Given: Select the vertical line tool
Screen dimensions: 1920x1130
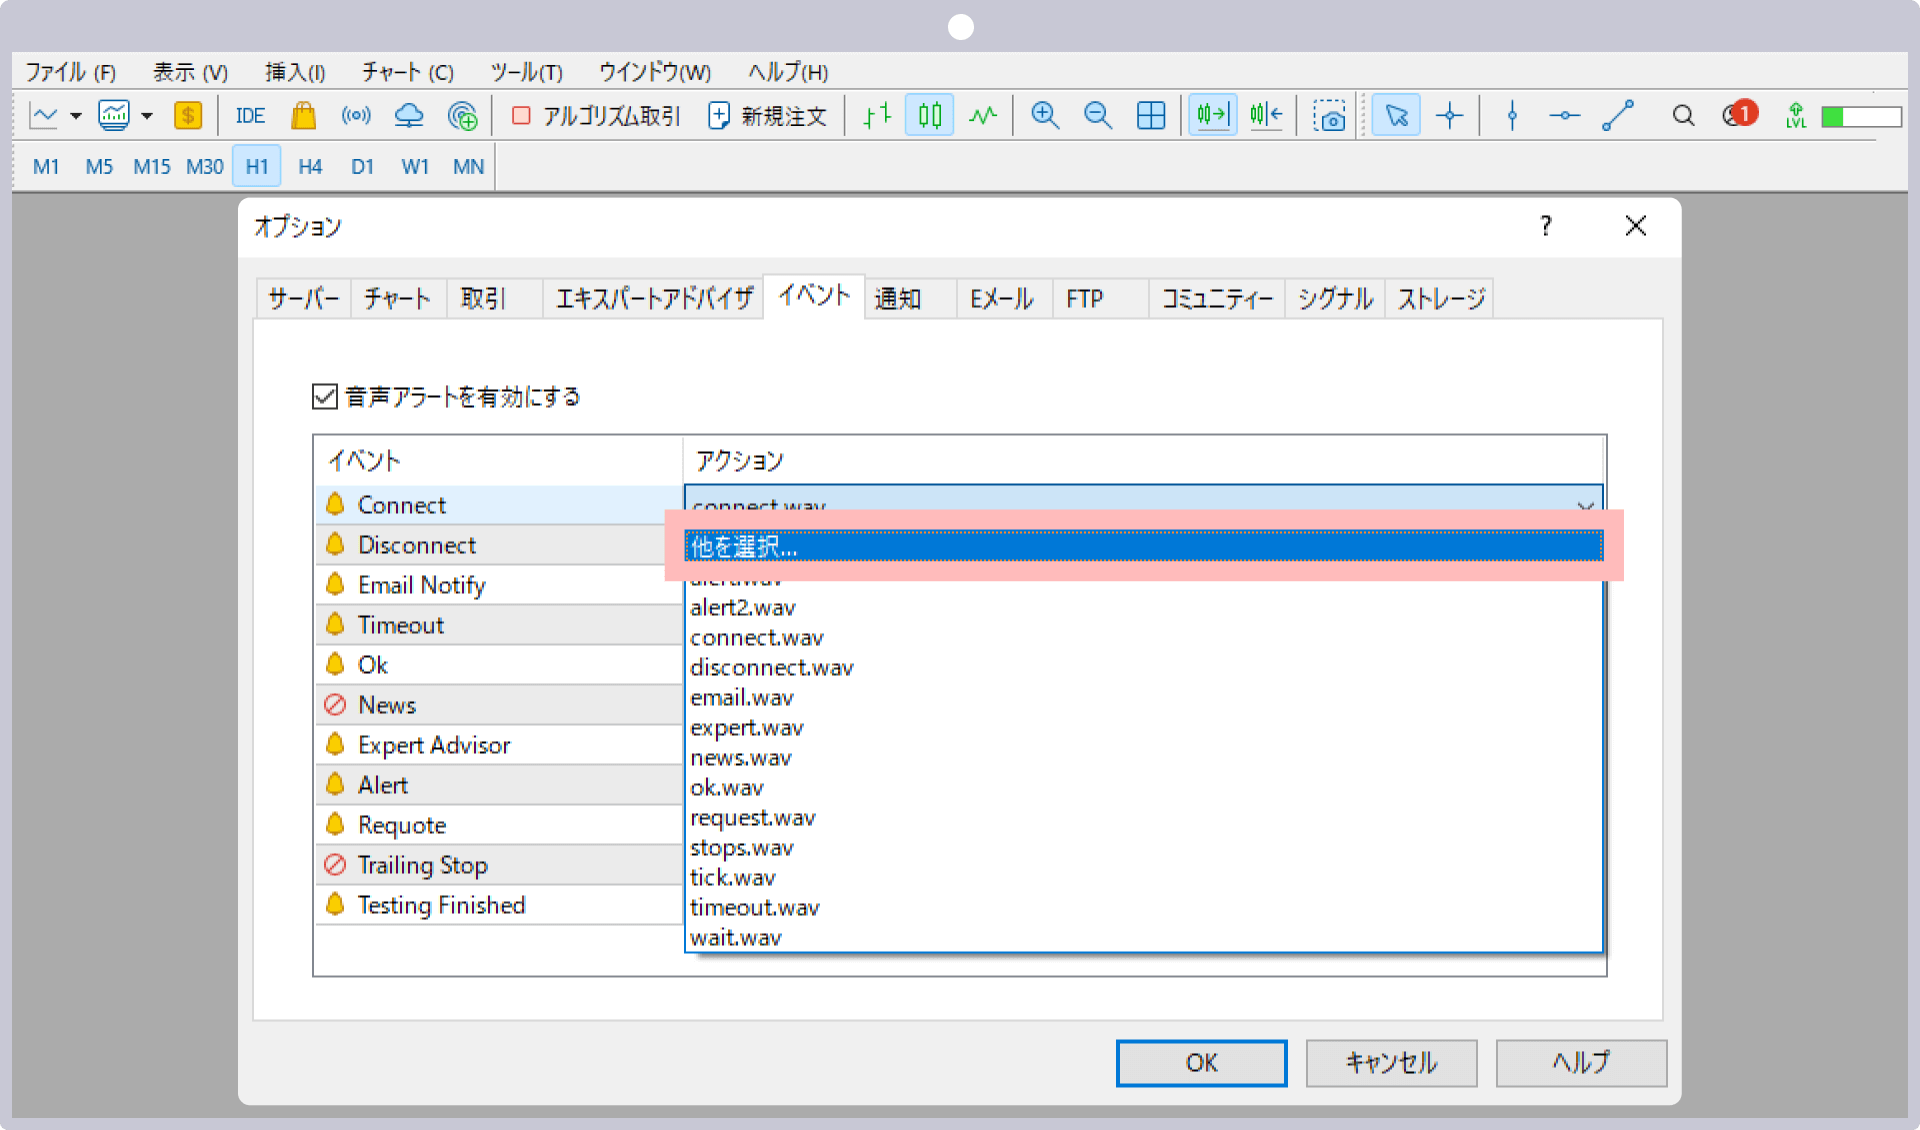Looking at the screenshot, I should (1512, 116).
